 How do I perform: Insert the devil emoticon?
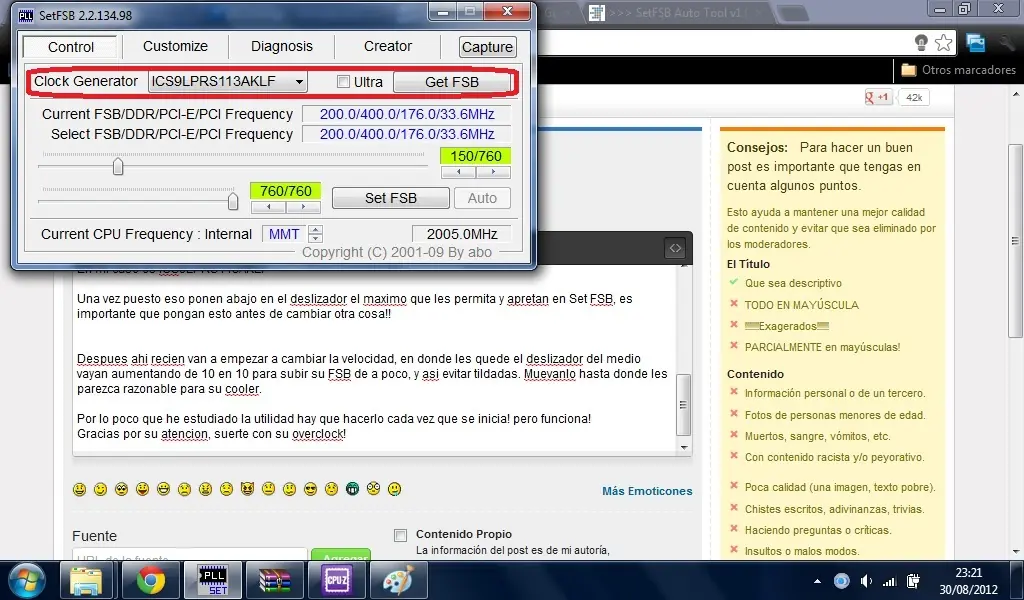[x=247, y=488]
